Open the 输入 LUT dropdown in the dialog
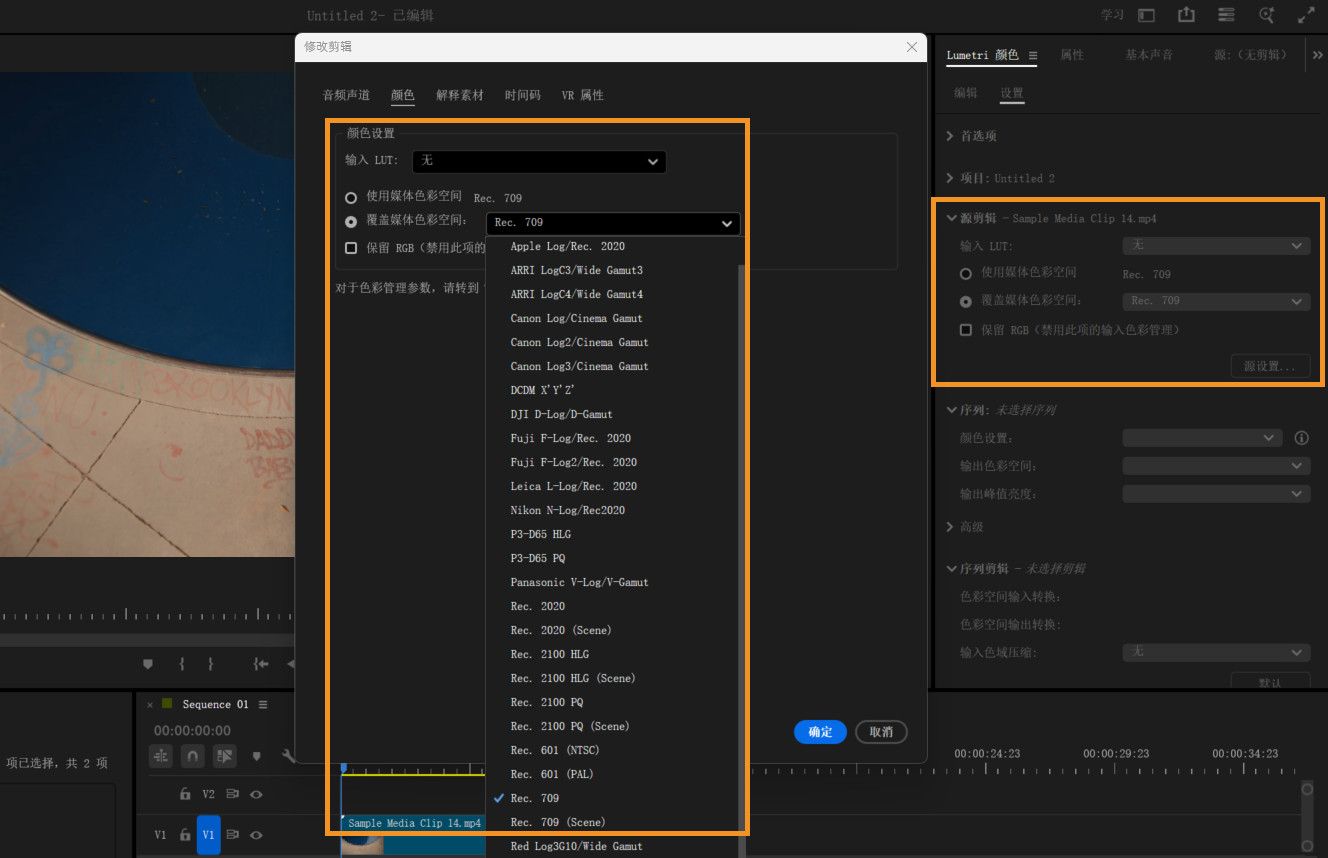The image size is (1328, 858). click(x=540, y=161)
